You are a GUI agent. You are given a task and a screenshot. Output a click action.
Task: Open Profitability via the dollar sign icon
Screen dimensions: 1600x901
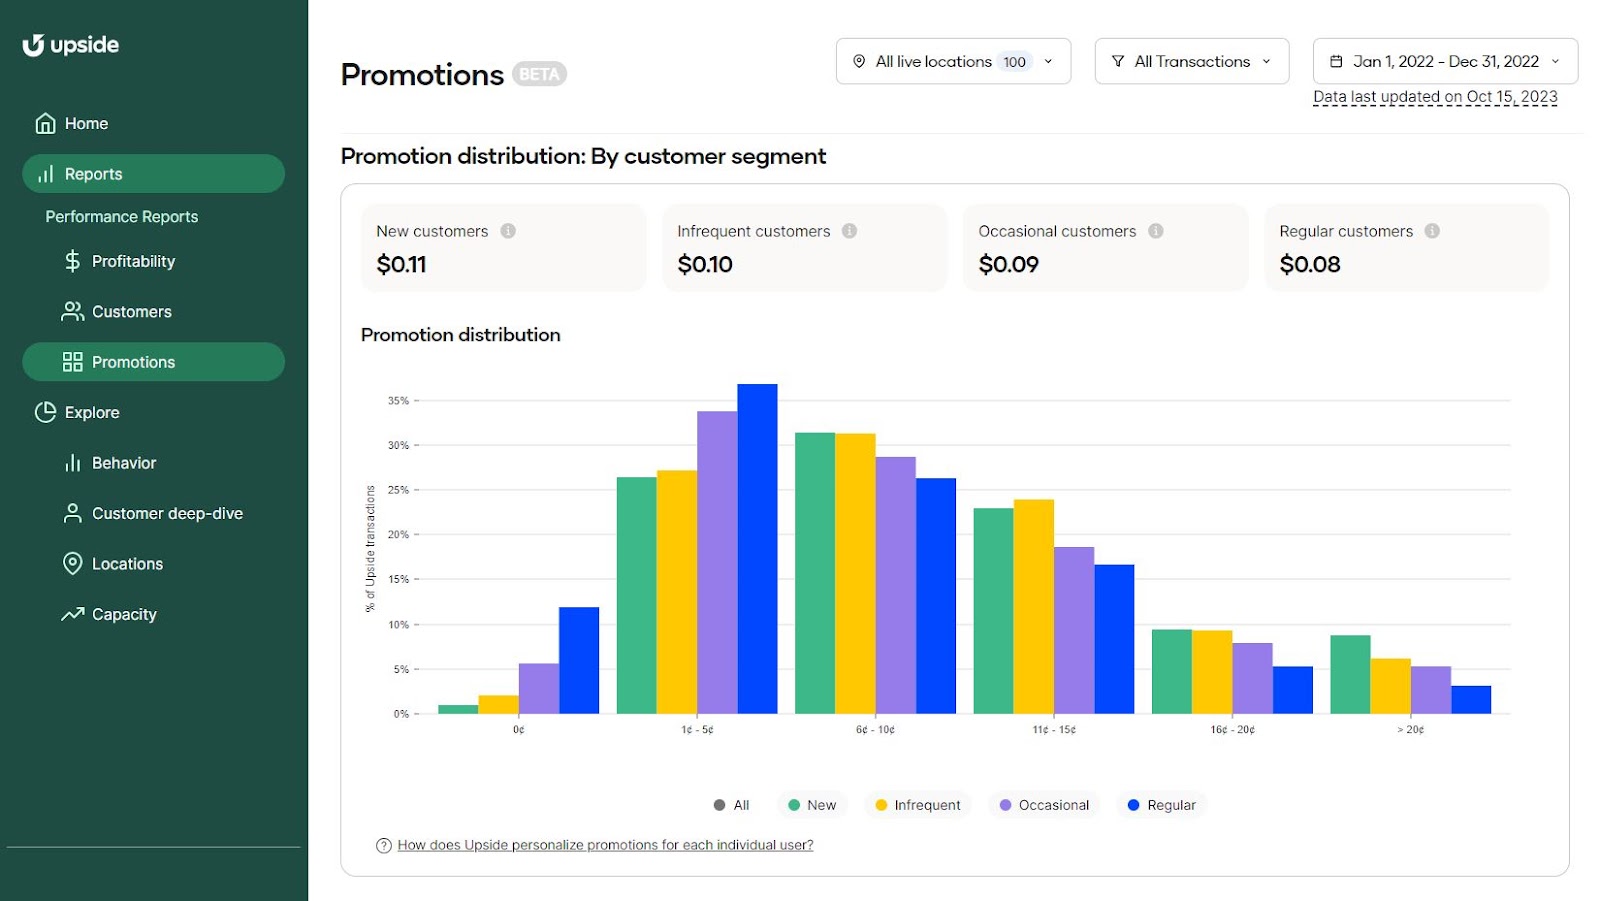pos(70,261)
